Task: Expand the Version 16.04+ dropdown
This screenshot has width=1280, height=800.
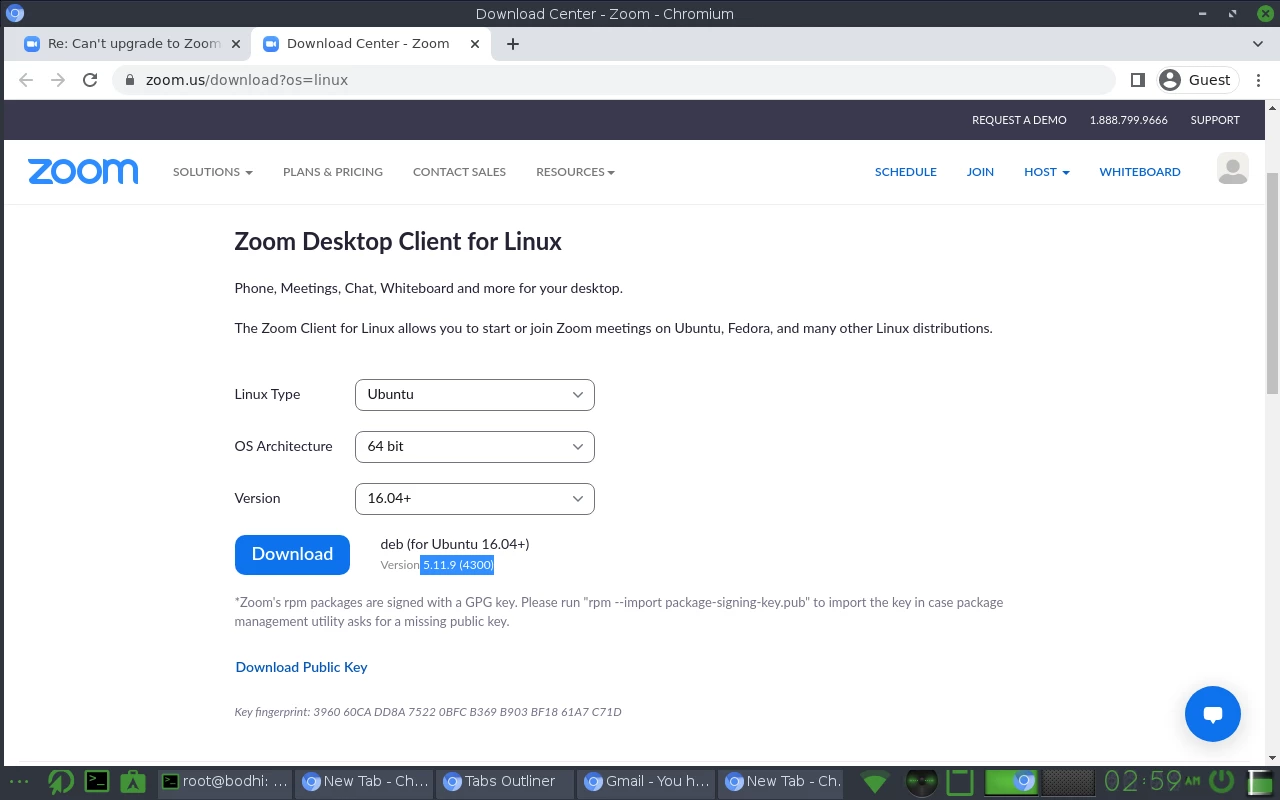Action: (475, 498)
